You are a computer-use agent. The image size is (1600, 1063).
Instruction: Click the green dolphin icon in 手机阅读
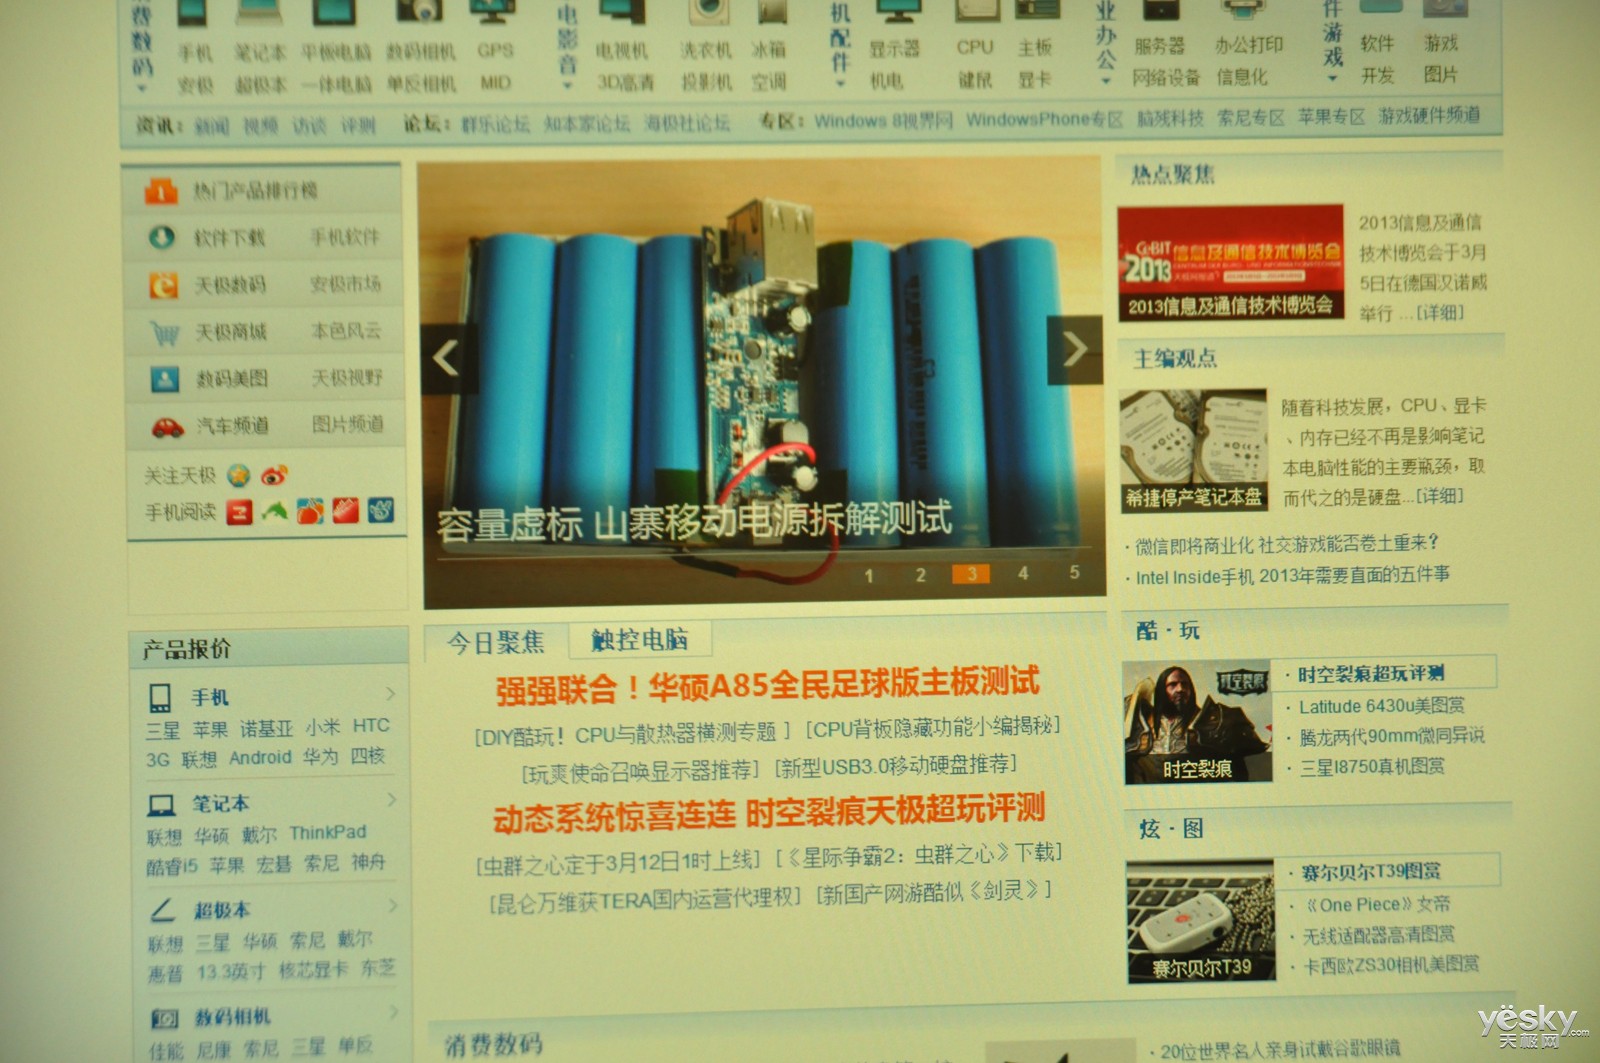(274, 512)
